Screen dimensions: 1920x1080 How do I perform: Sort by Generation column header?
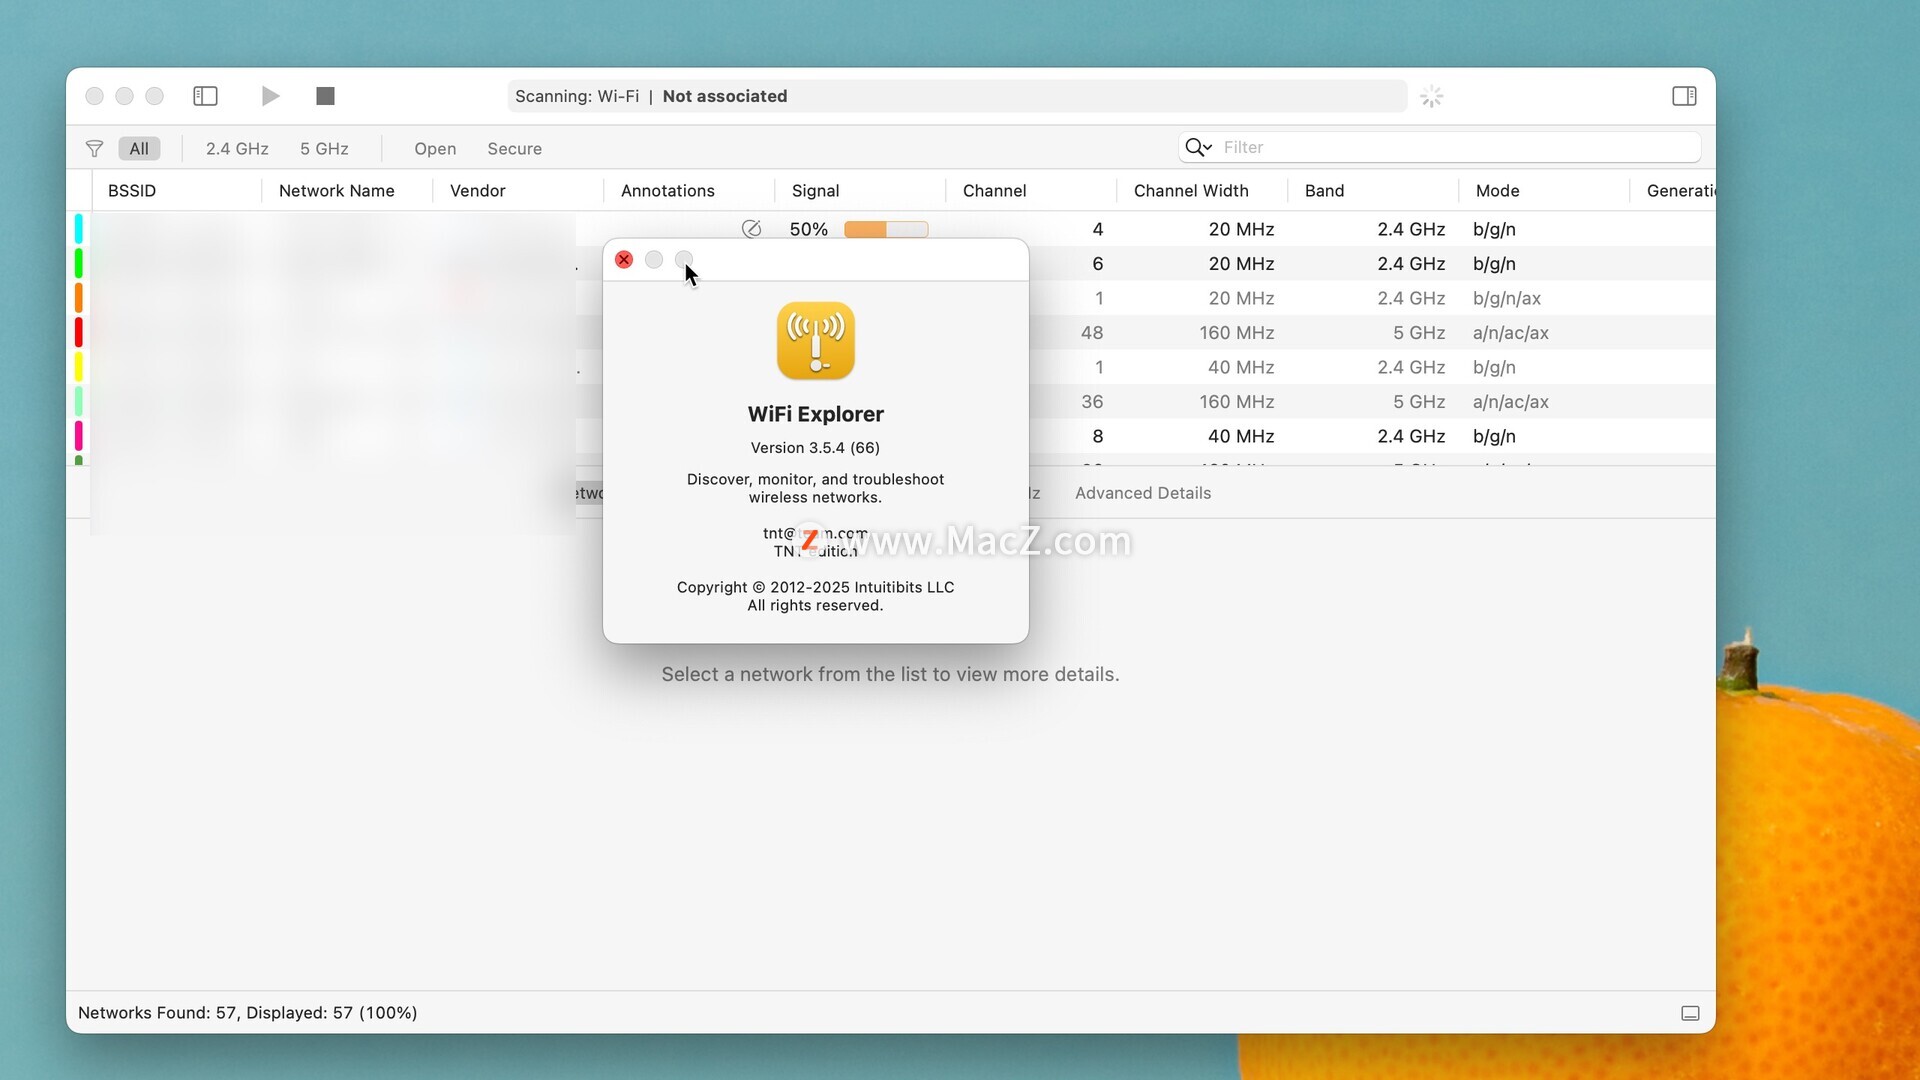(x=1681, y=190)
